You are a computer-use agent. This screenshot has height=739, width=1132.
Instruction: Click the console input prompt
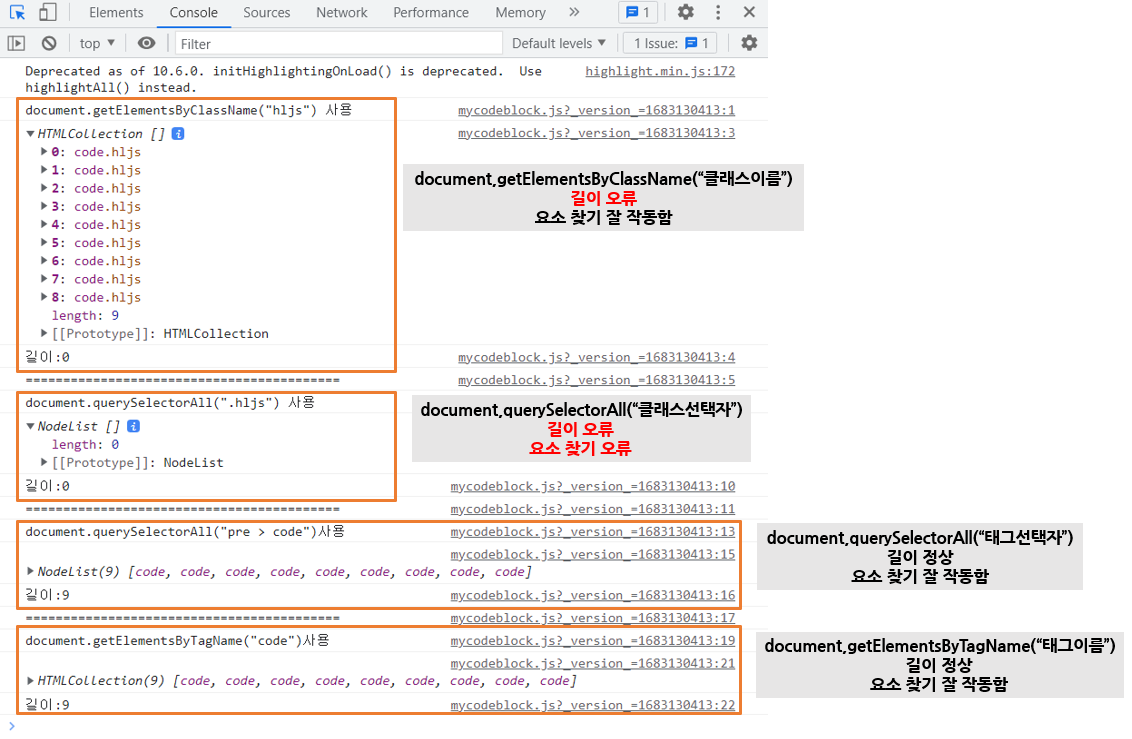point(383,726)
